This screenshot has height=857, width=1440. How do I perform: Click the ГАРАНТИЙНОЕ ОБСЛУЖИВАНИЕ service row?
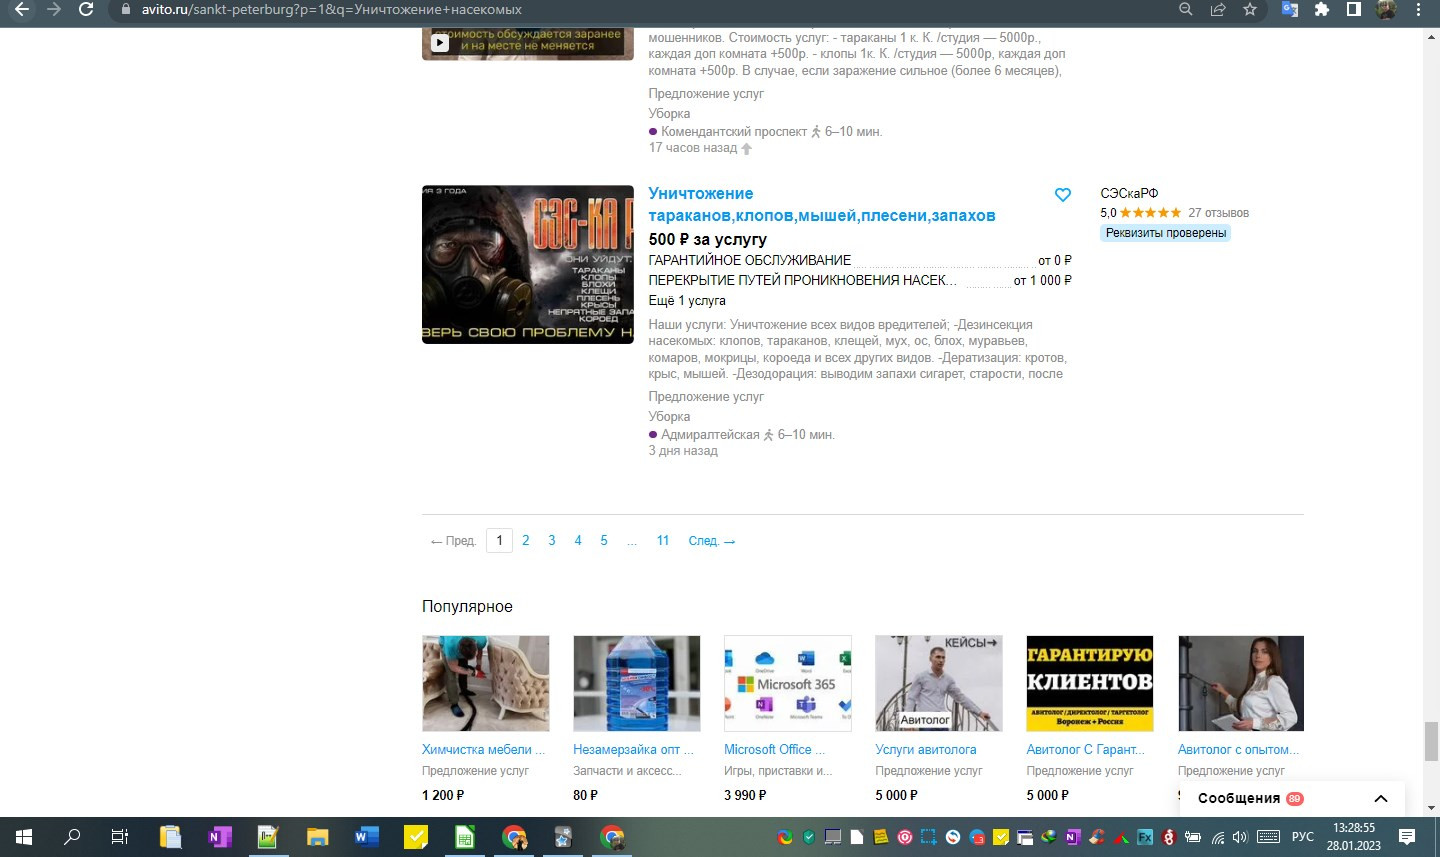860,260
